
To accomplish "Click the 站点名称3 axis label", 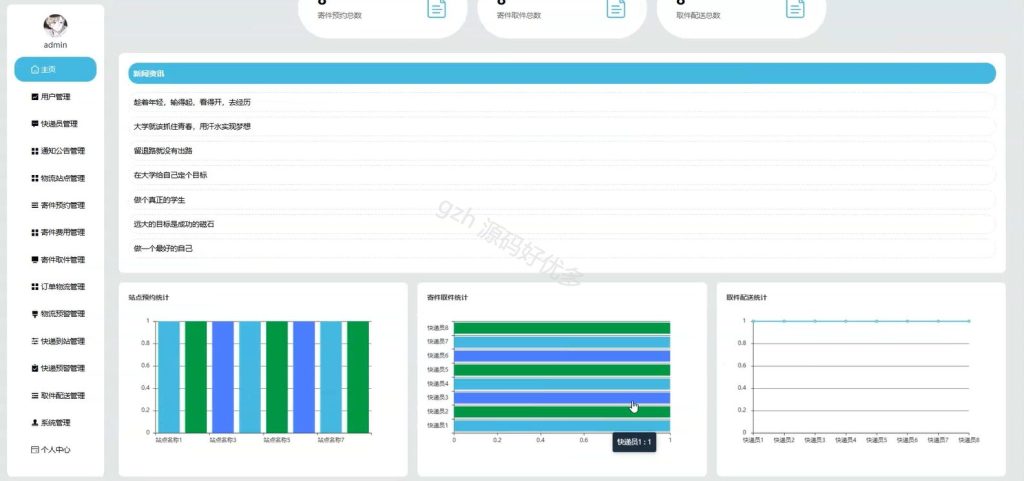I will click(223, 441).
